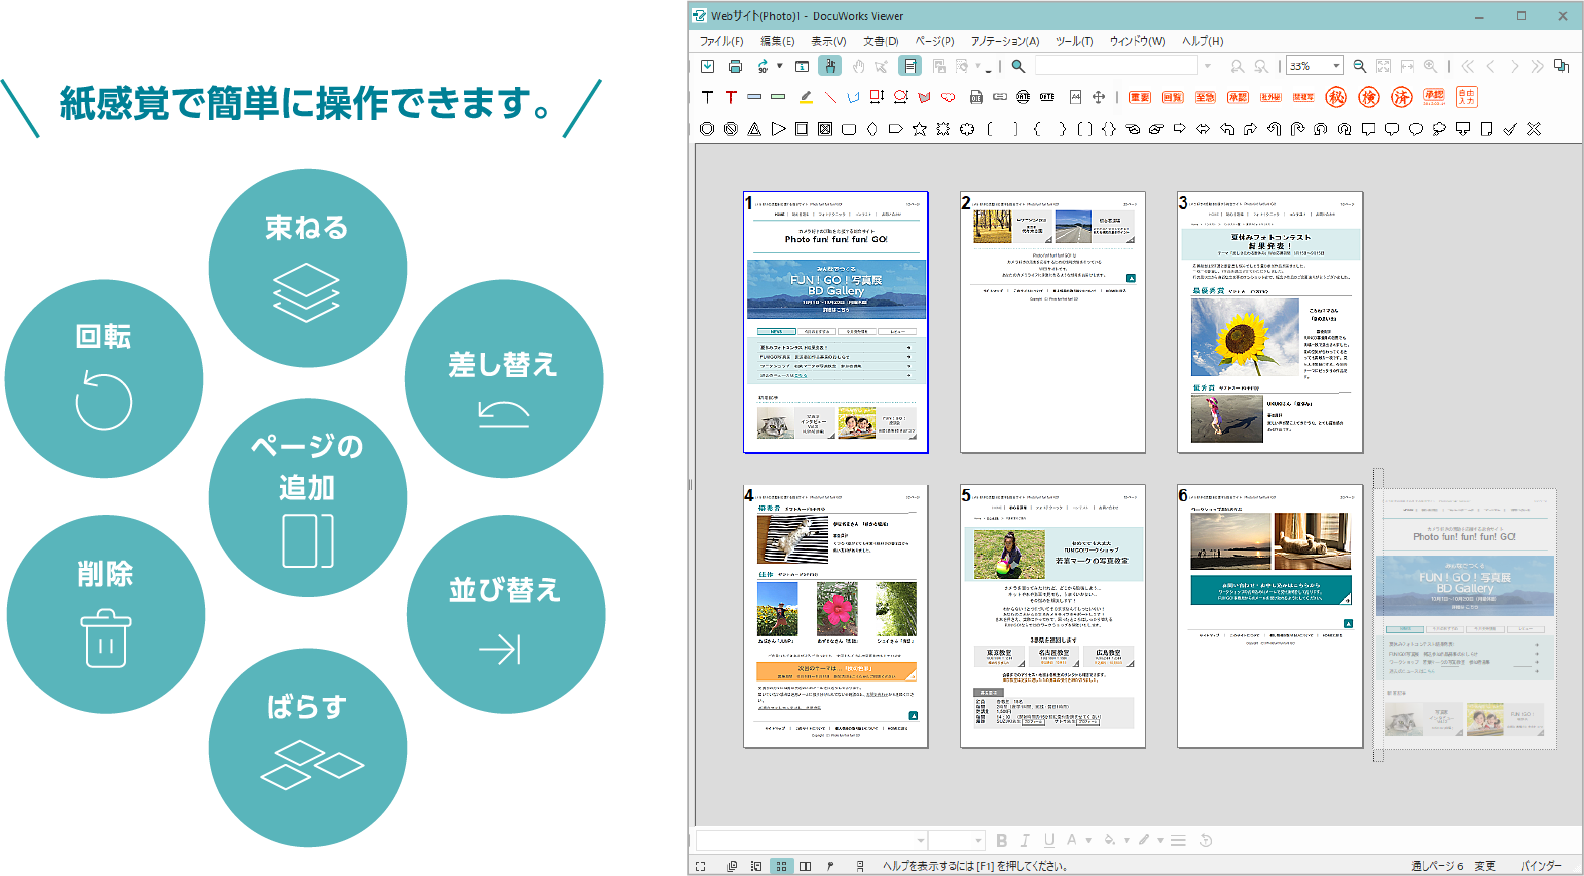Toggle the annotation tools mode button
This screenshot has width=1584, height=876.
(830, 67)
